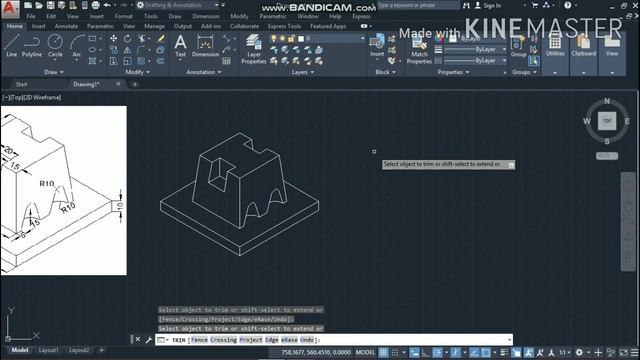The height and width of the screenshot is (360, 640).
Task: Activate the Fillet tool
Action: tap(141, 50)
